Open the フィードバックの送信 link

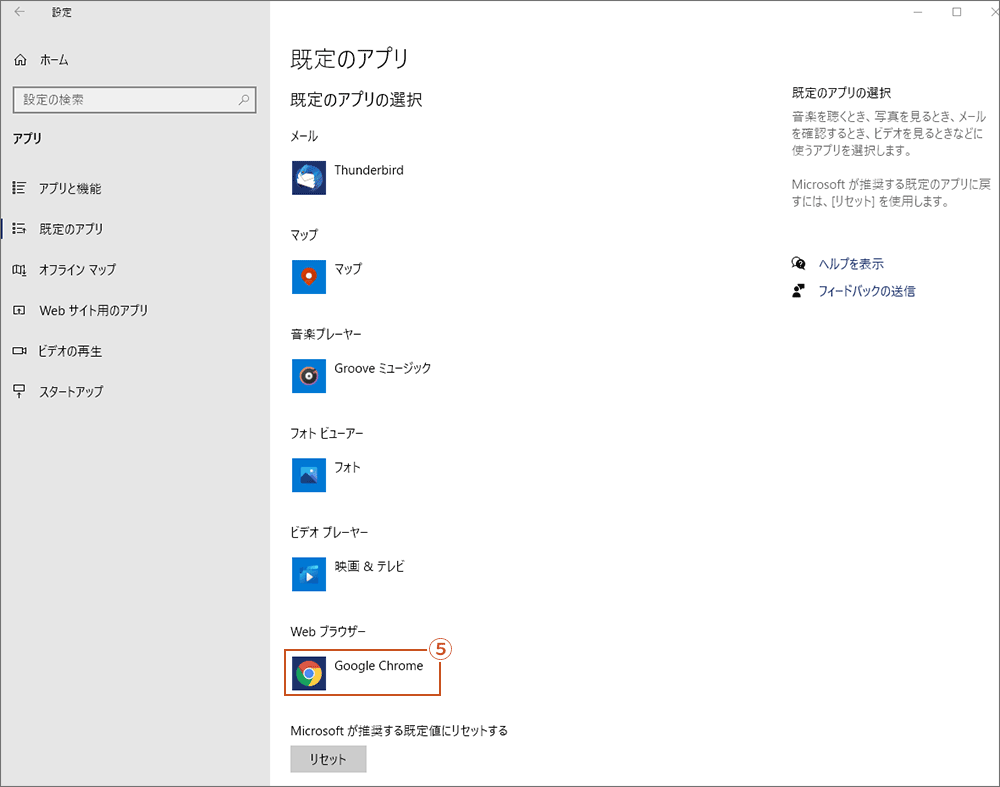(x=866, y=291)
